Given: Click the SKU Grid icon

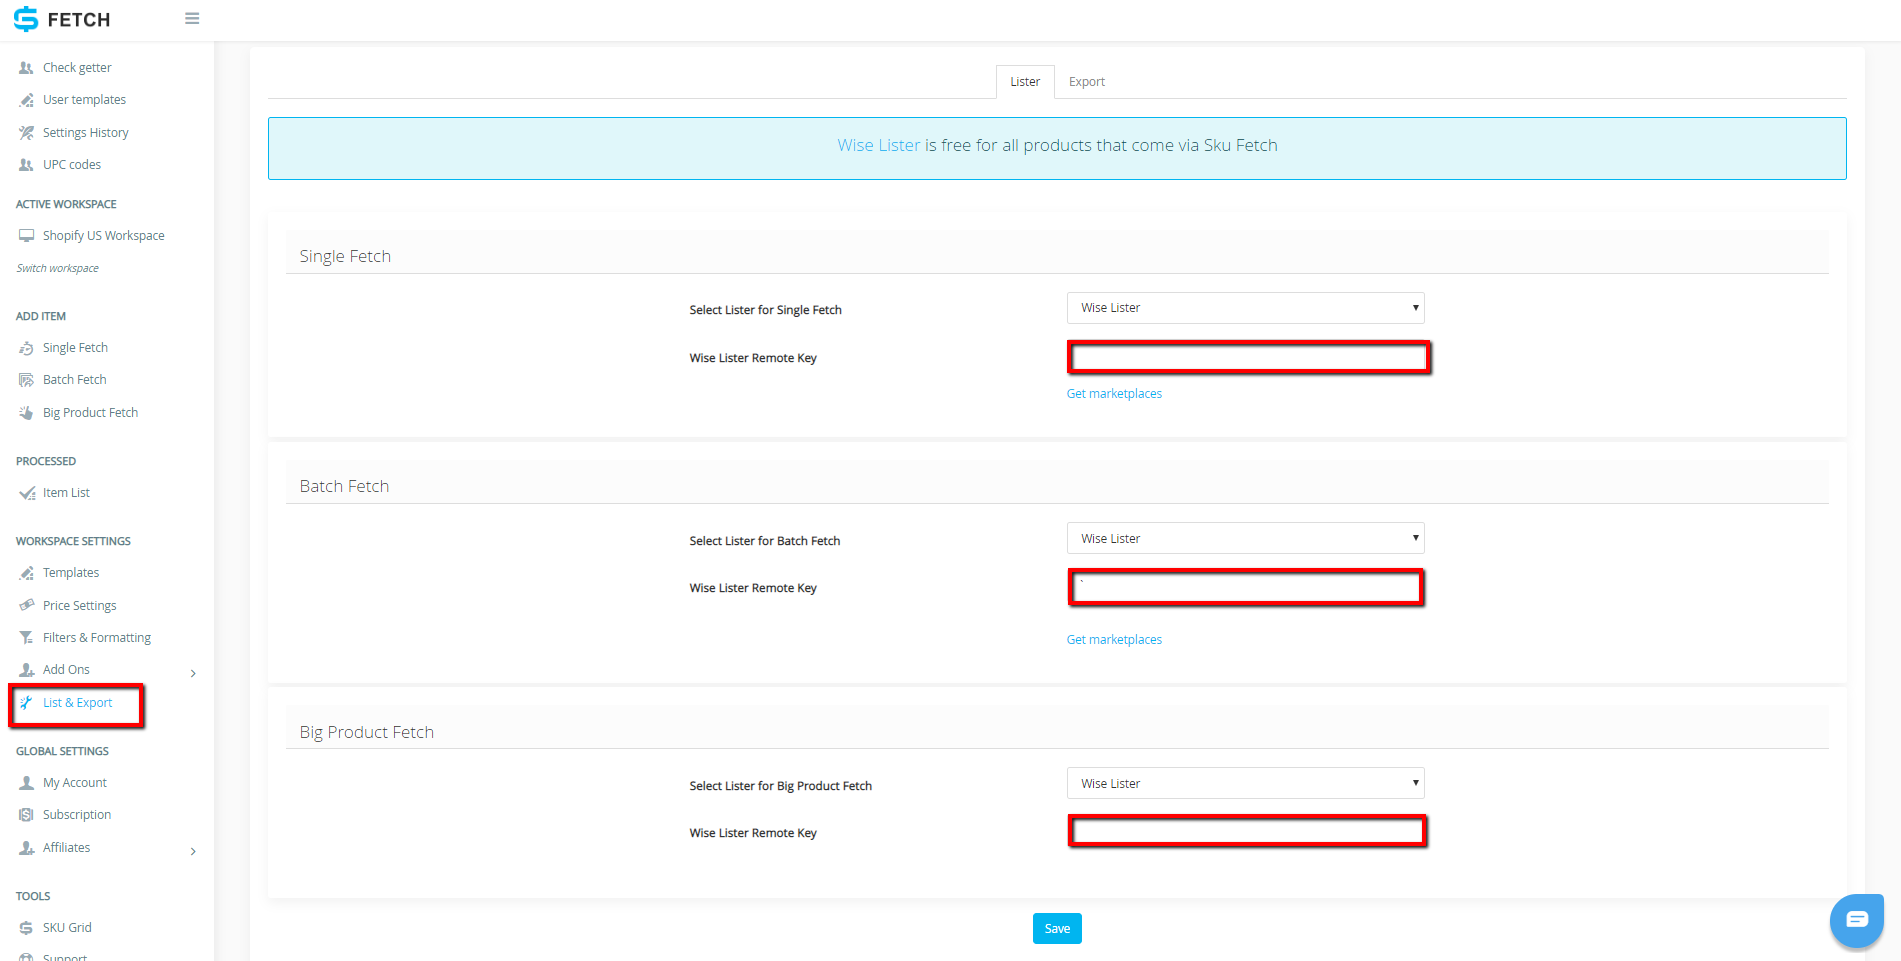Looking at the screenshot, I should coord(26,928).
